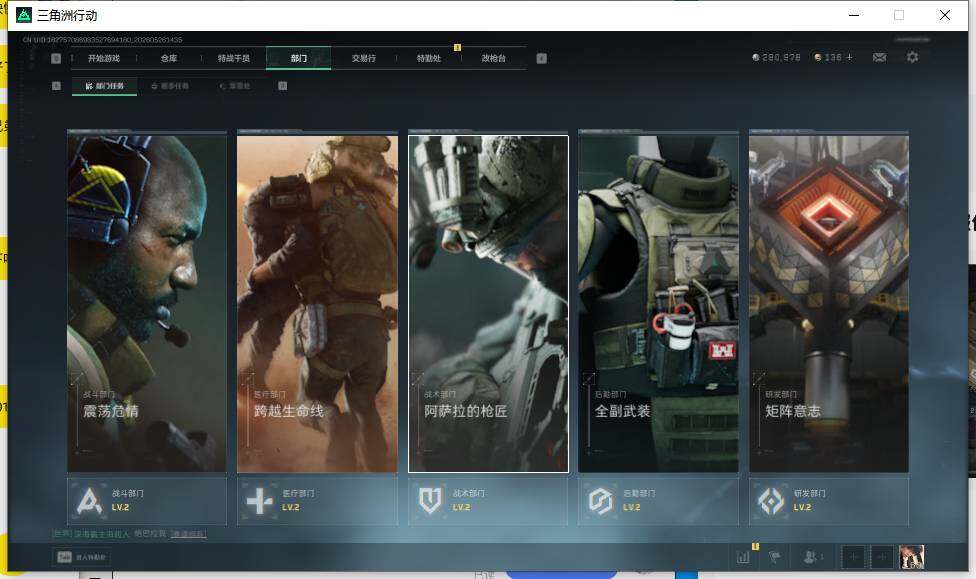Screen dimensions: 976x579
Task: Click the 战术部门 LV.2 label
Action: click(461, 507)
